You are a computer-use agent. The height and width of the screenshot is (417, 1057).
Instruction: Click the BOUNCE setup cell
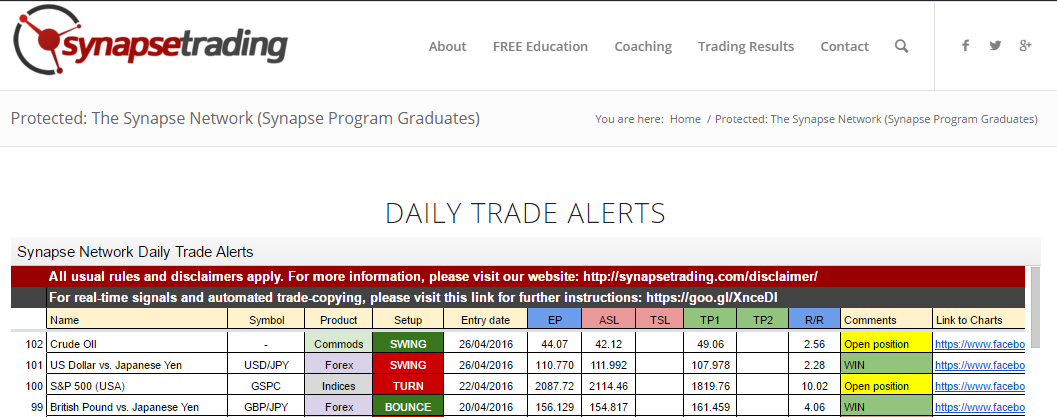tap(409, 408)
